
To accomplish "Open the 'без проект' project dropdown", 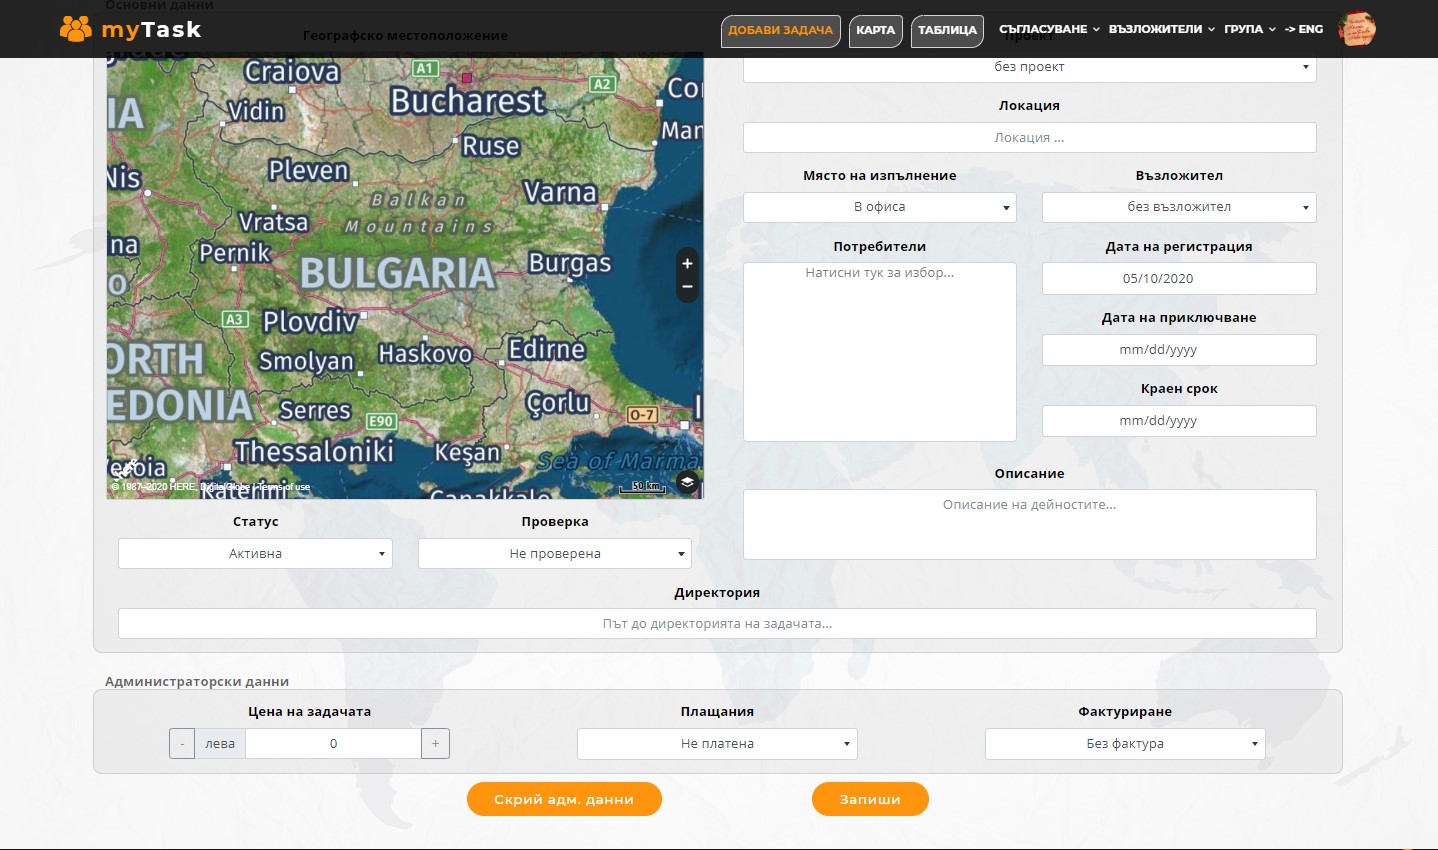I will (x=1029, y=67).
